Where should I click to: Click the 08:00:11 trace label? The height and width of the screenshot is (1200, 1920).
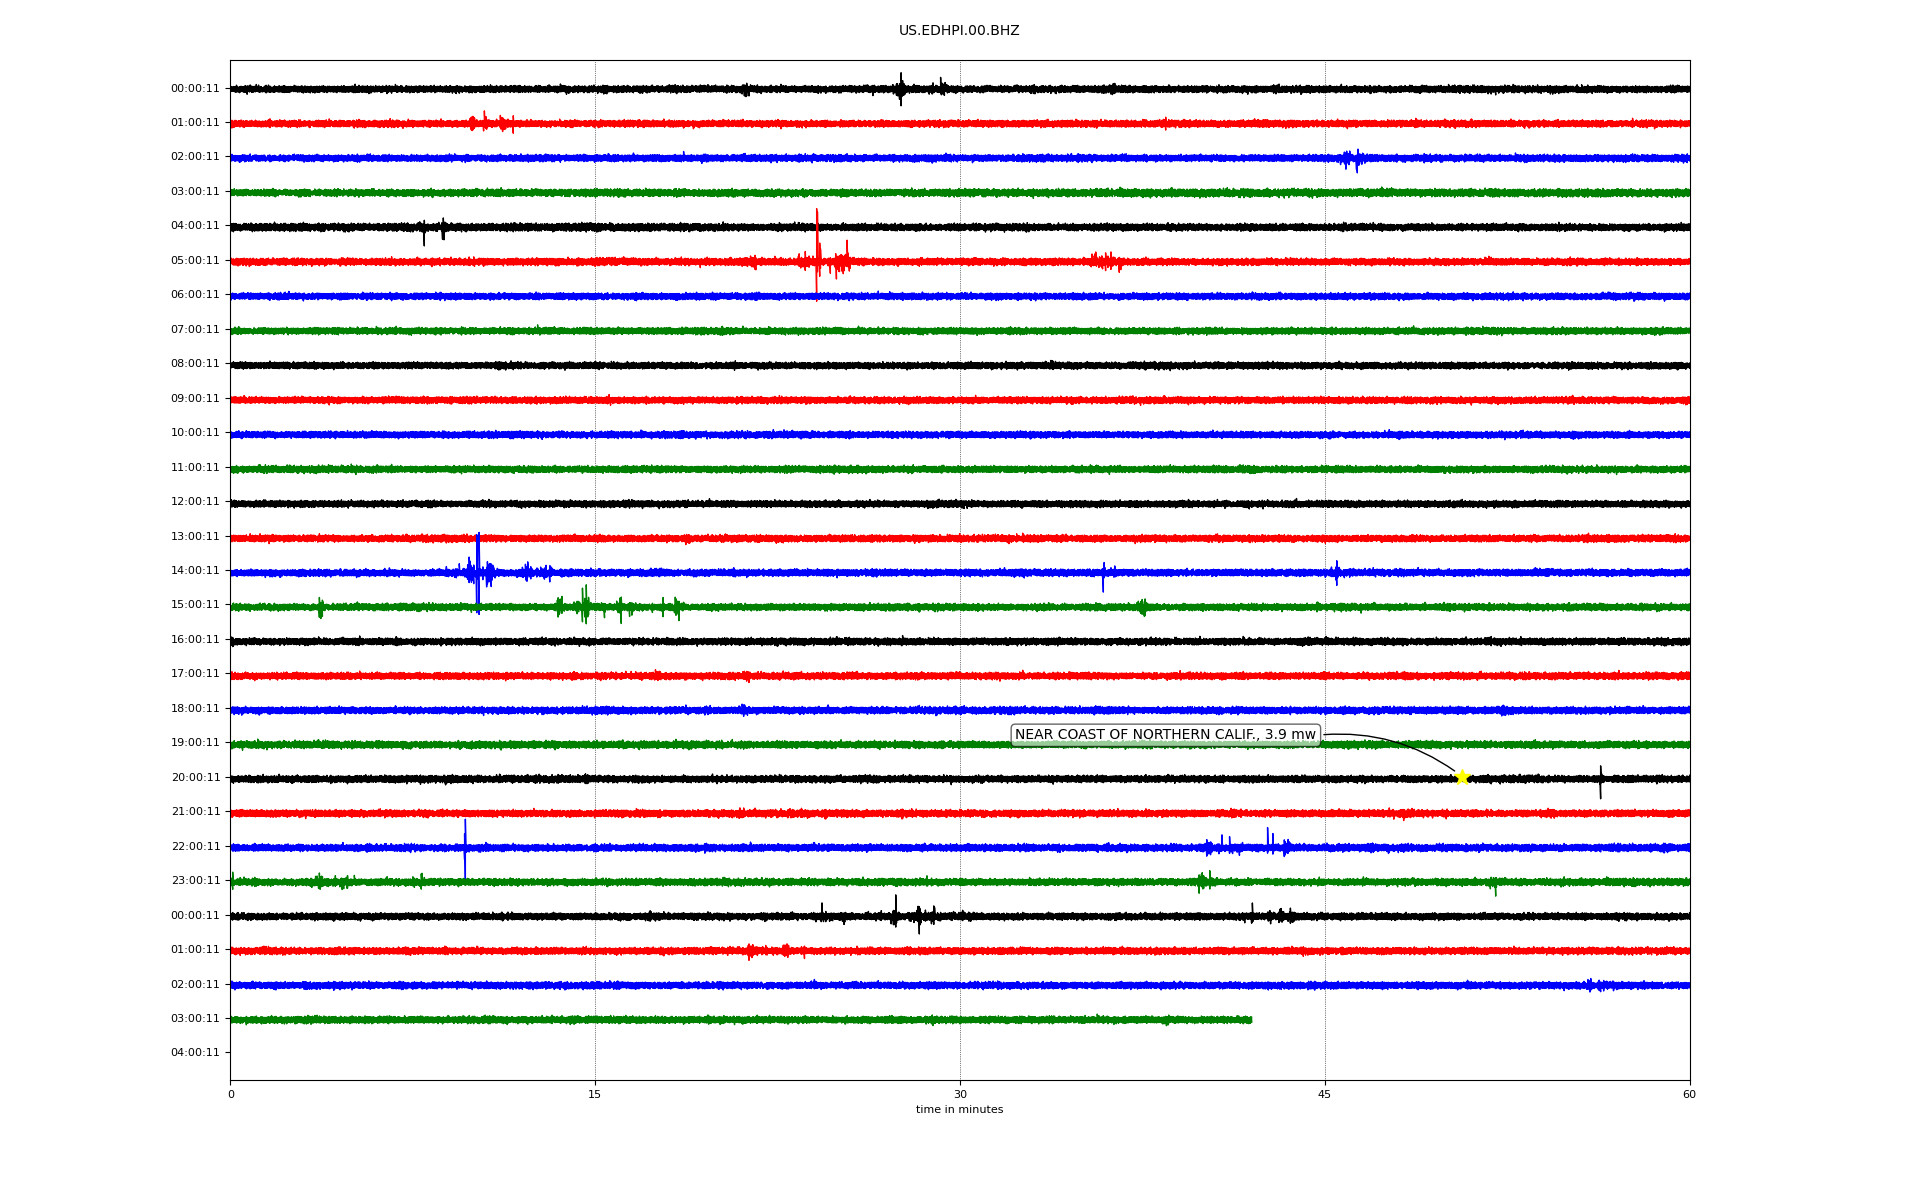pos(195,364)
